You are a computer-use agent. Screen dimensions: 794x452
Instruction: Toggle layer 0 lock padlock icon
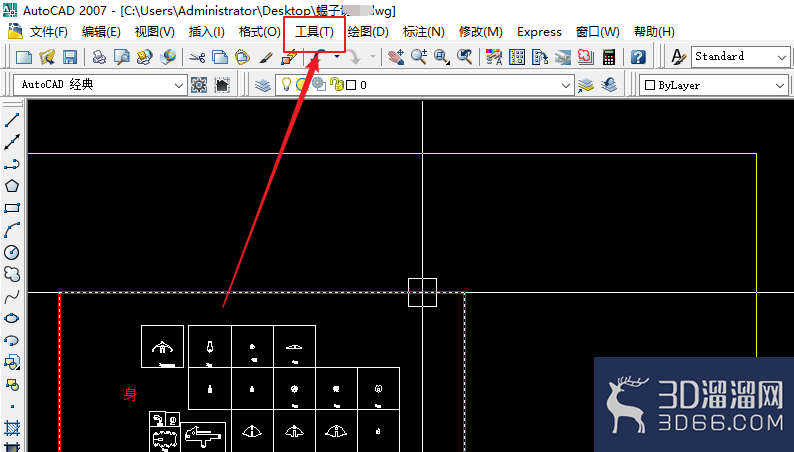click(x=337, y=85)
